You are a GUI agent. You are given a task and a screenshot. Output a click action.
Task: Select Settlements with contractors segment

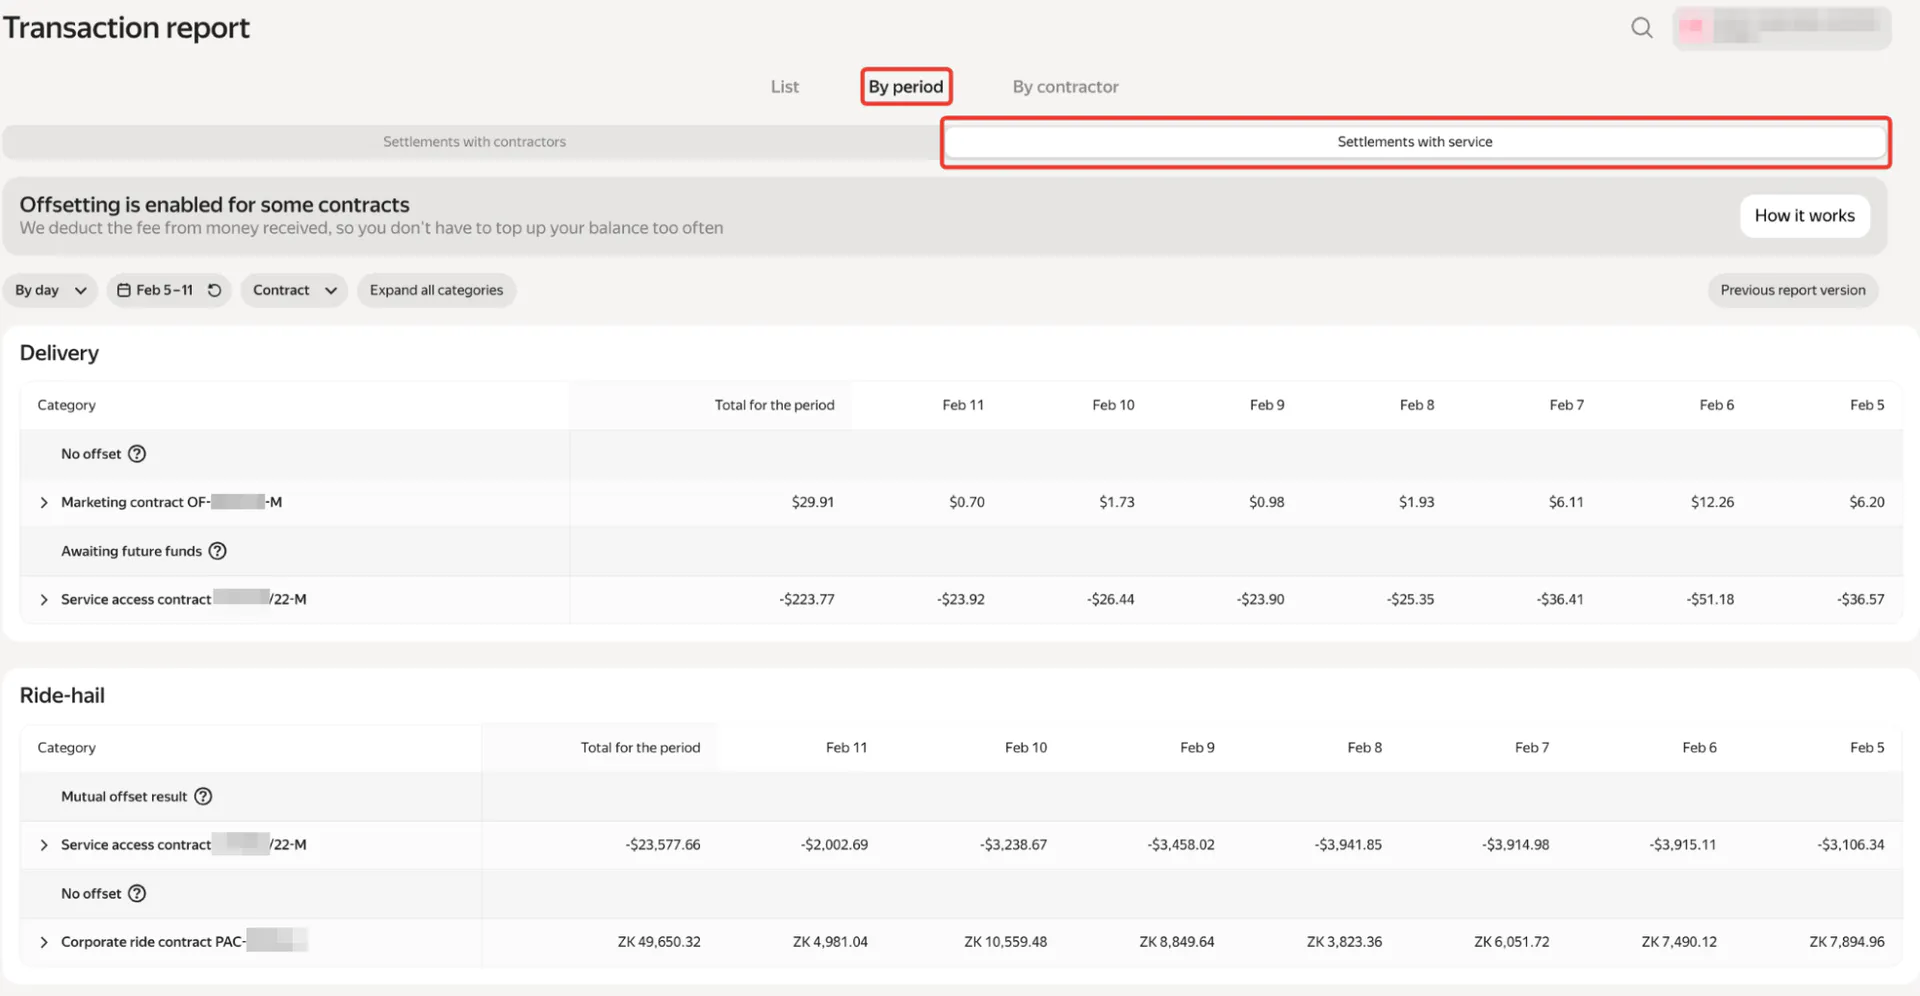474,142
